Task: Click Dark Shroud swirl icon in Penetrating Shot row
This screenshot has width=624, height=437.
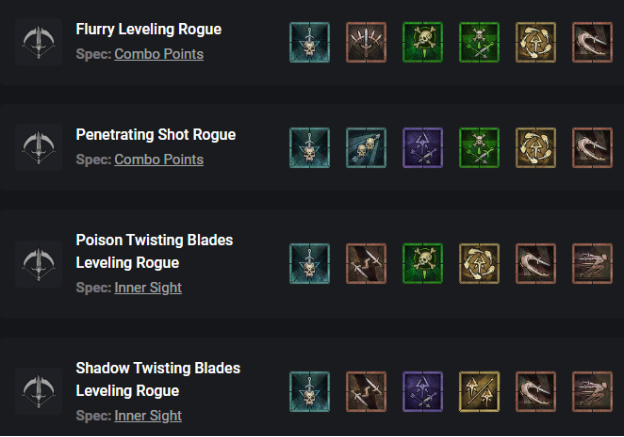Action: click(x=535, y=146)
